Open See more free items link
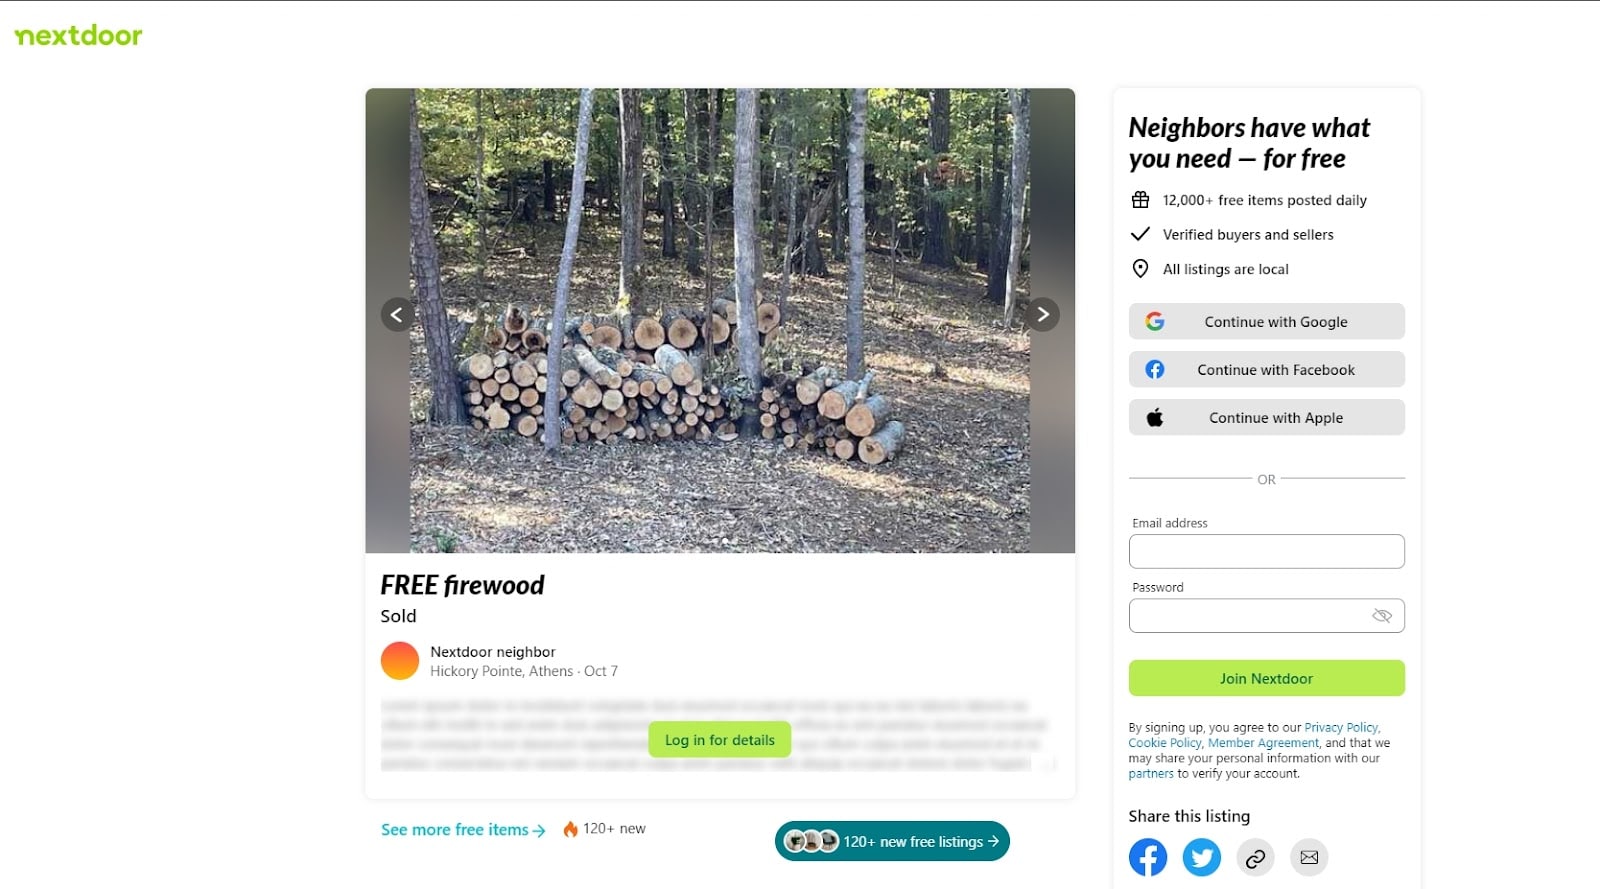This screenshot has width=1600, height=889. coord(463,830)
